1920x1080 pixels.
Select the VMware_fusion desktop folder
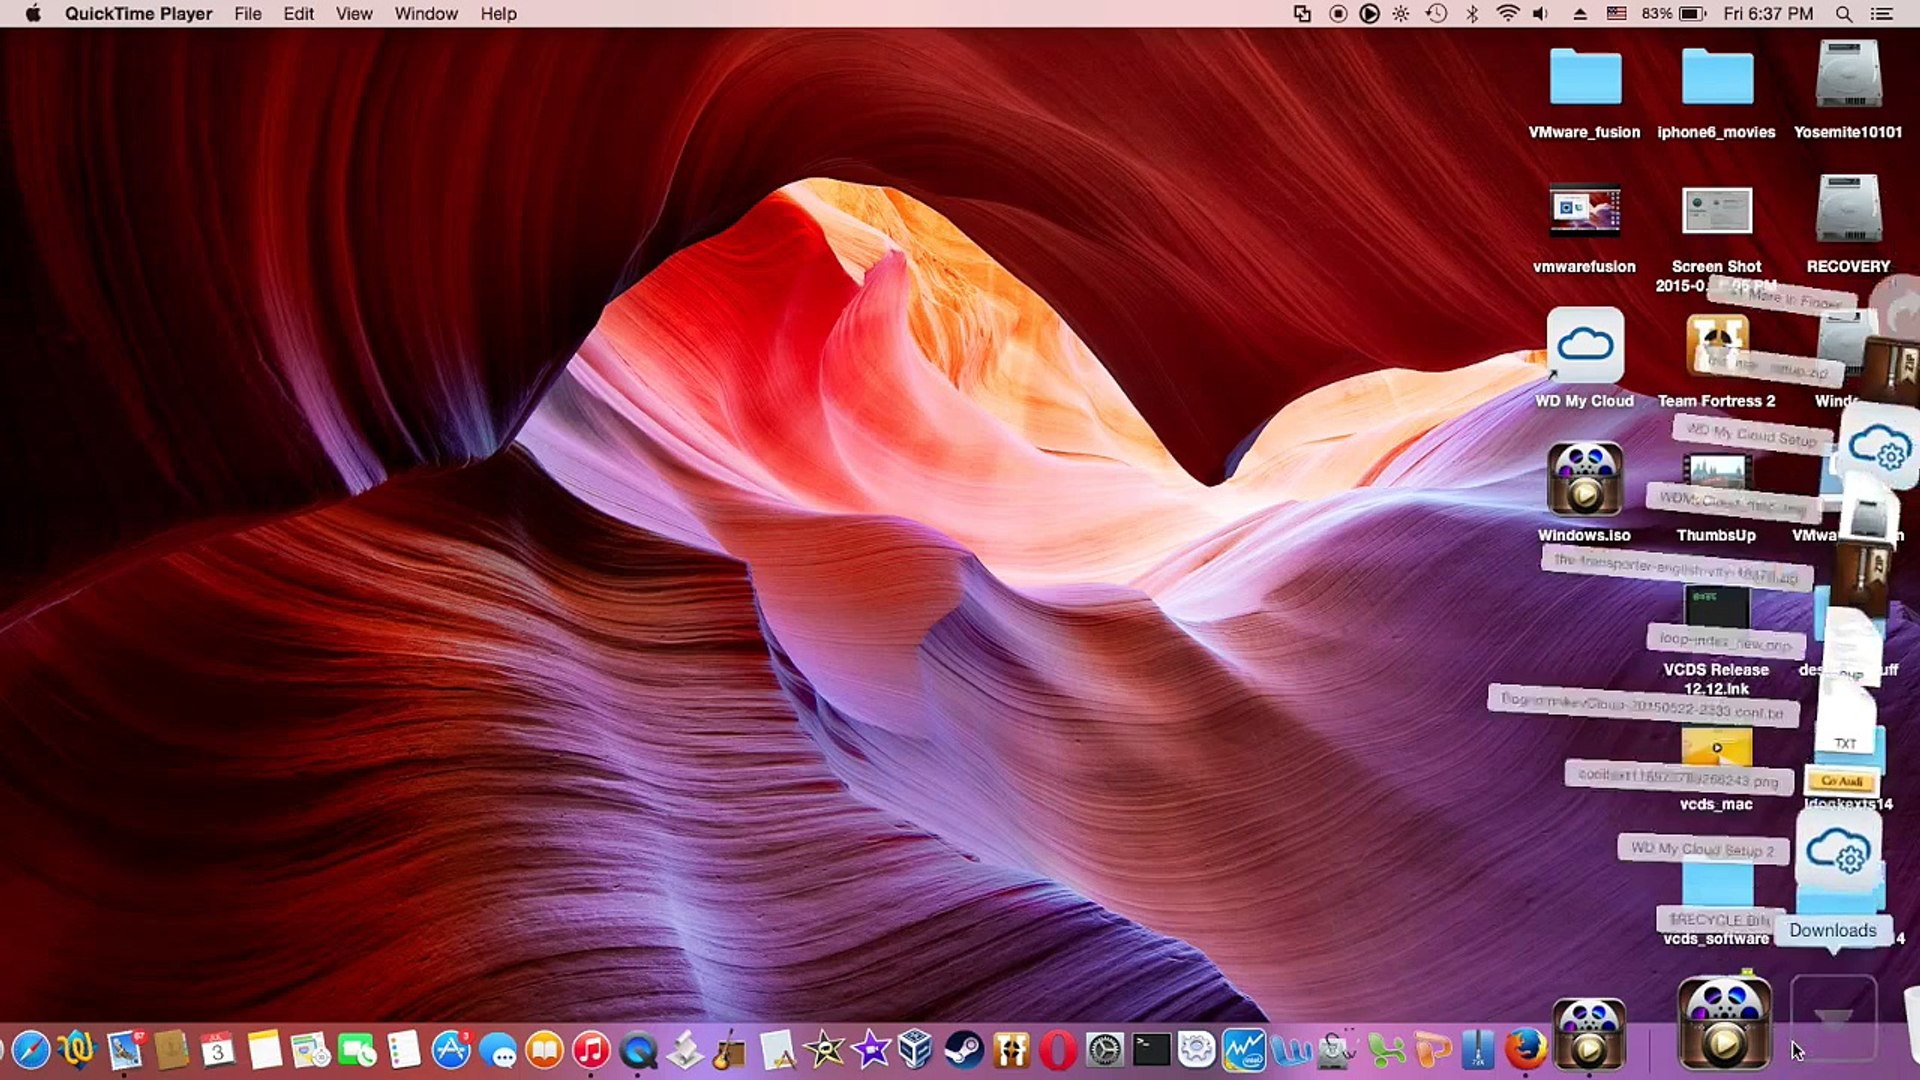pyautogui.click(x=1584, y=78)
